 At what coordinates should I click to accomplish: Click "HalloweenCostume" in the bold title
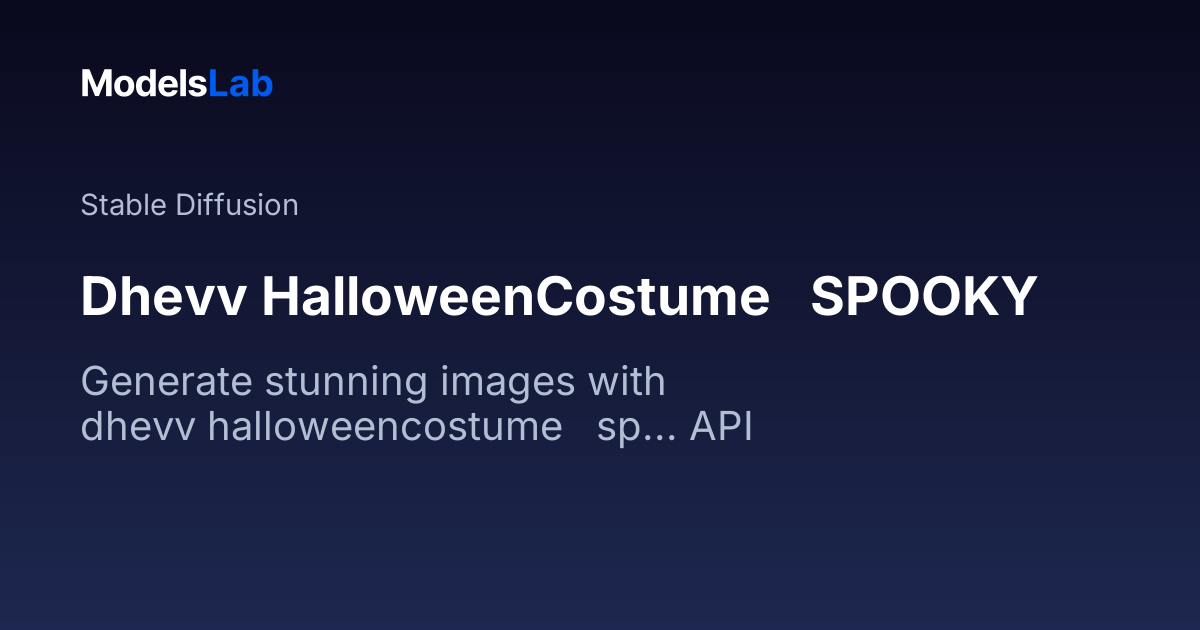tap(515, 298)
